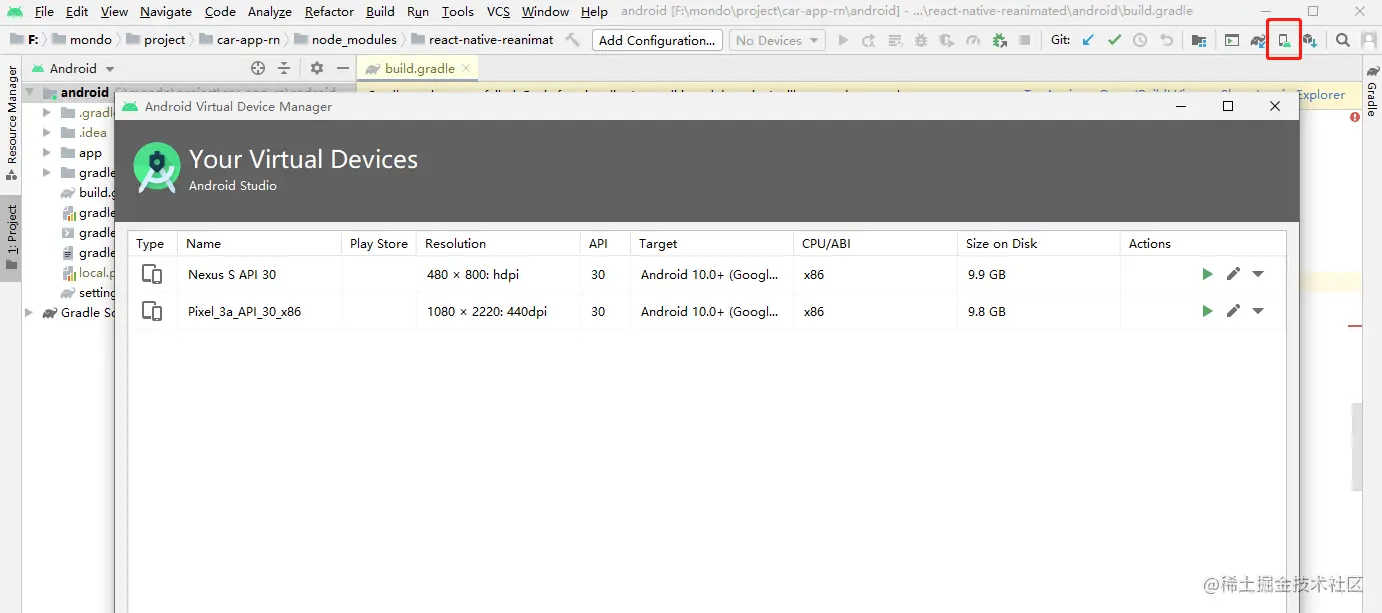The image size is (1382, 613).
Task: Expand the .idea folder node
Action: 47,133
